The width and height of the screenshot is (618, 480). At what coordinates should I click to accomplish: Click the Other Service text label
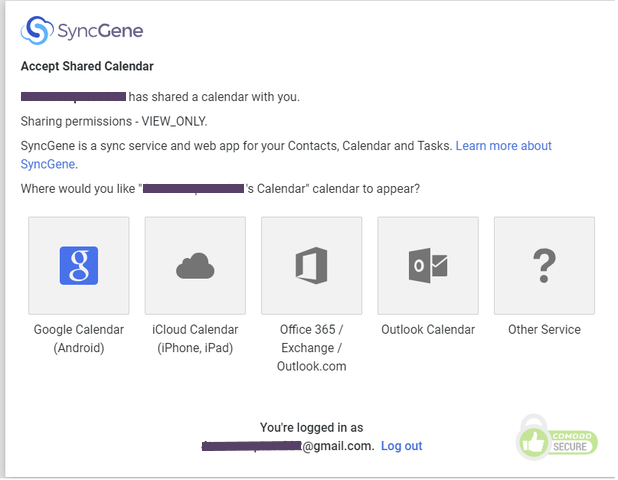pyautogui.click(x=544, y=330)
